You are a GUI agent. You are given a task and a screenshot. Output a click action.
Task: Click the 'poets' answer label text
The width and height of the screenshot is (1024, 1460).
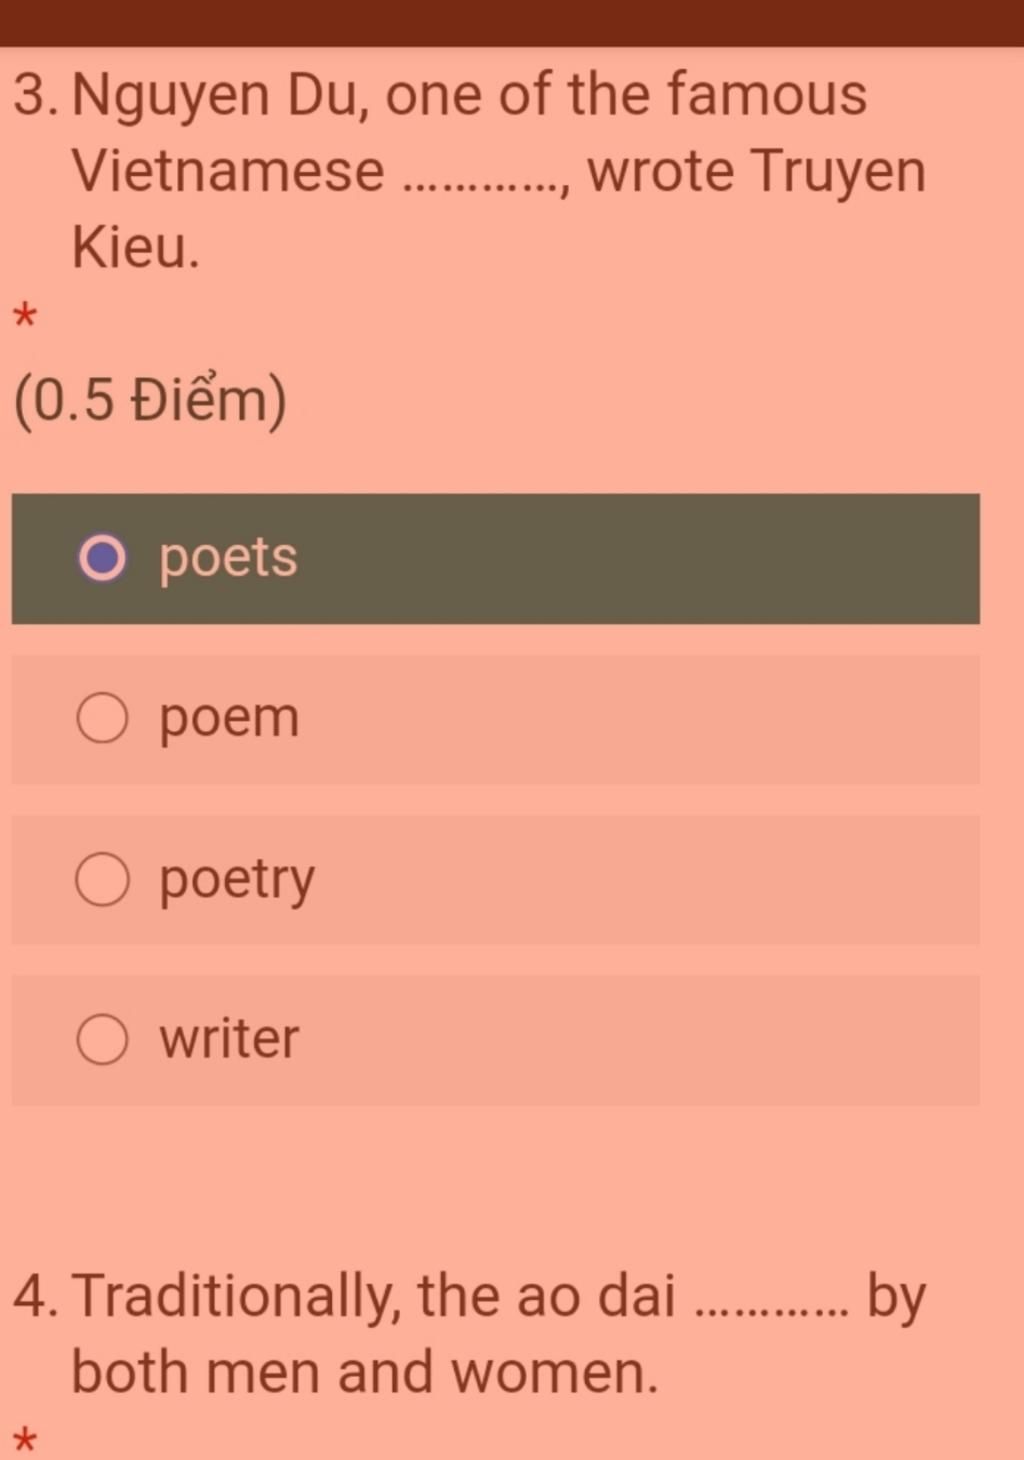click(x=228, y=558)
